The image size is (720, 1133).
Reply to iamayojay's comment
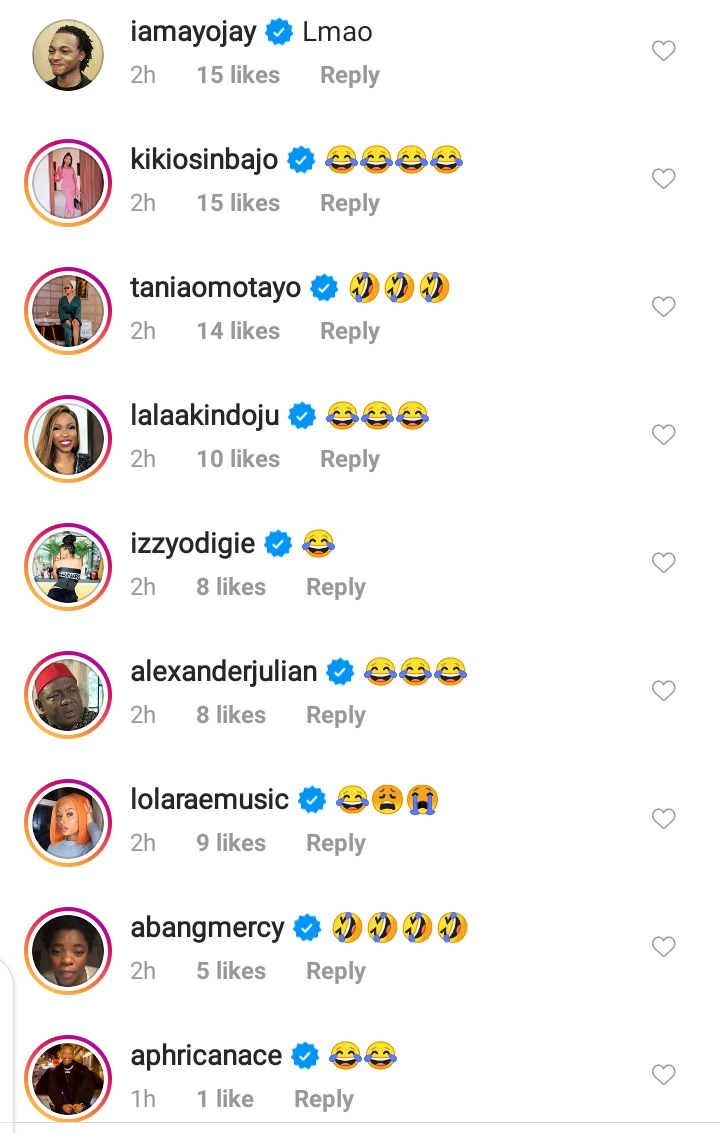click(349, 75)
